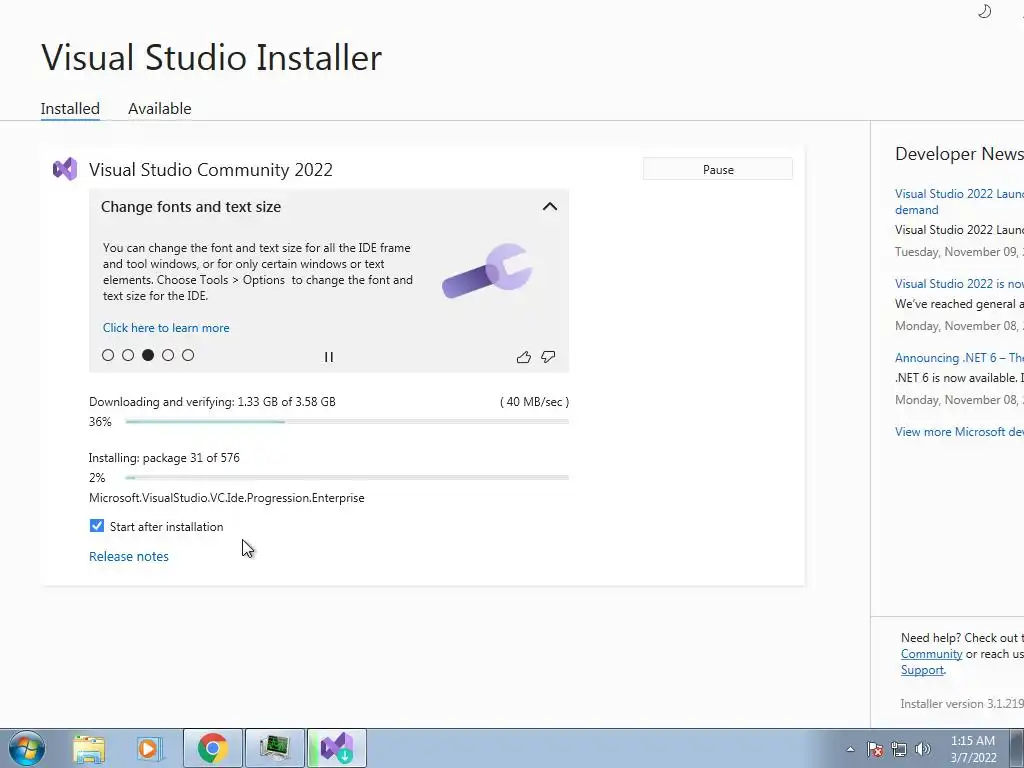Viewport: 1024px width, 768px height.
Task: Open the Windows Start menu
Action: click(x=27, y=748)
